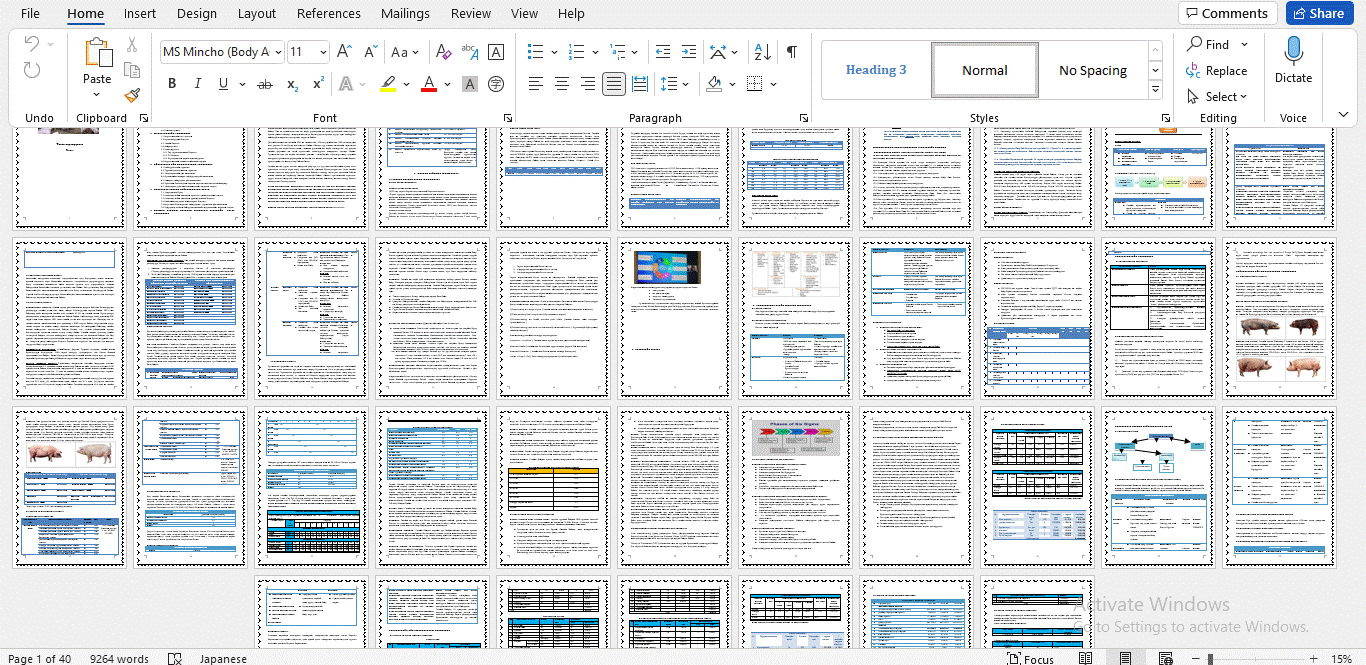Image resolution: width=1366 pixels, height=665 pixels.
Task: Increase font size with the Grow Font icon
Action: 344,52
